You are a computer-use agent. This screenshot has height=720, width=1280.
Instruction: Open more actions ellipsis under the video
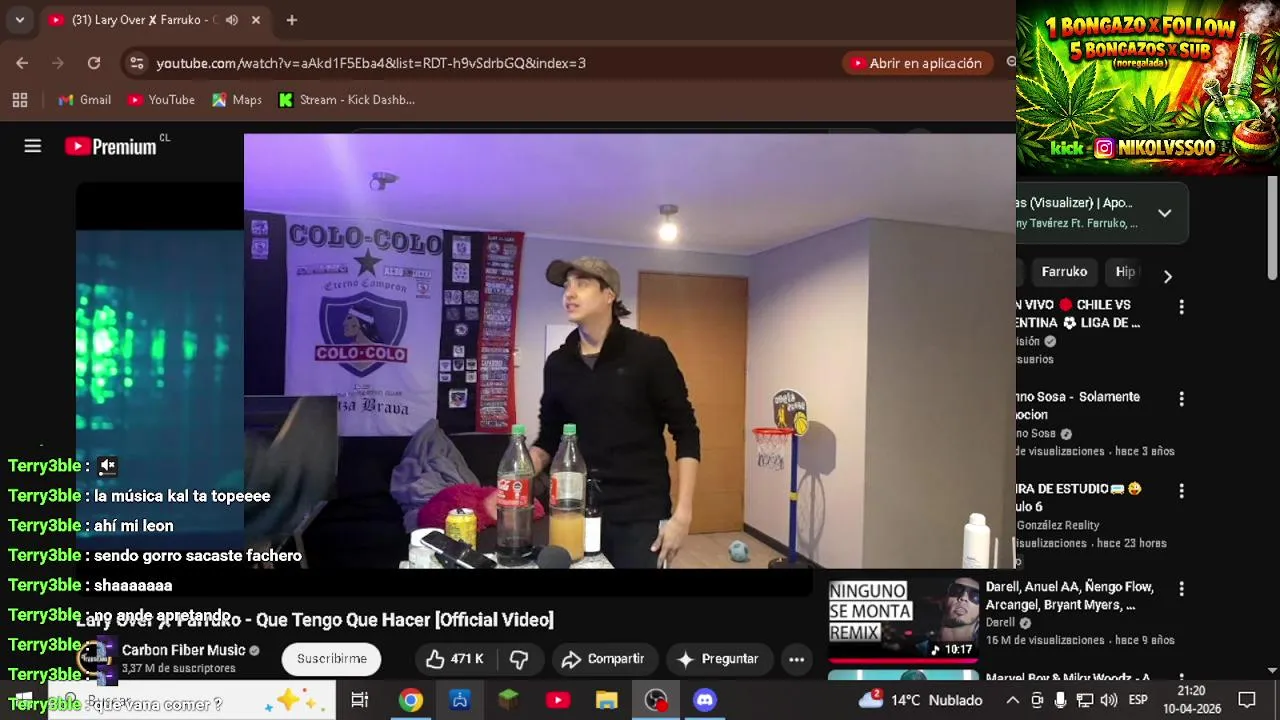pos(796,659)
